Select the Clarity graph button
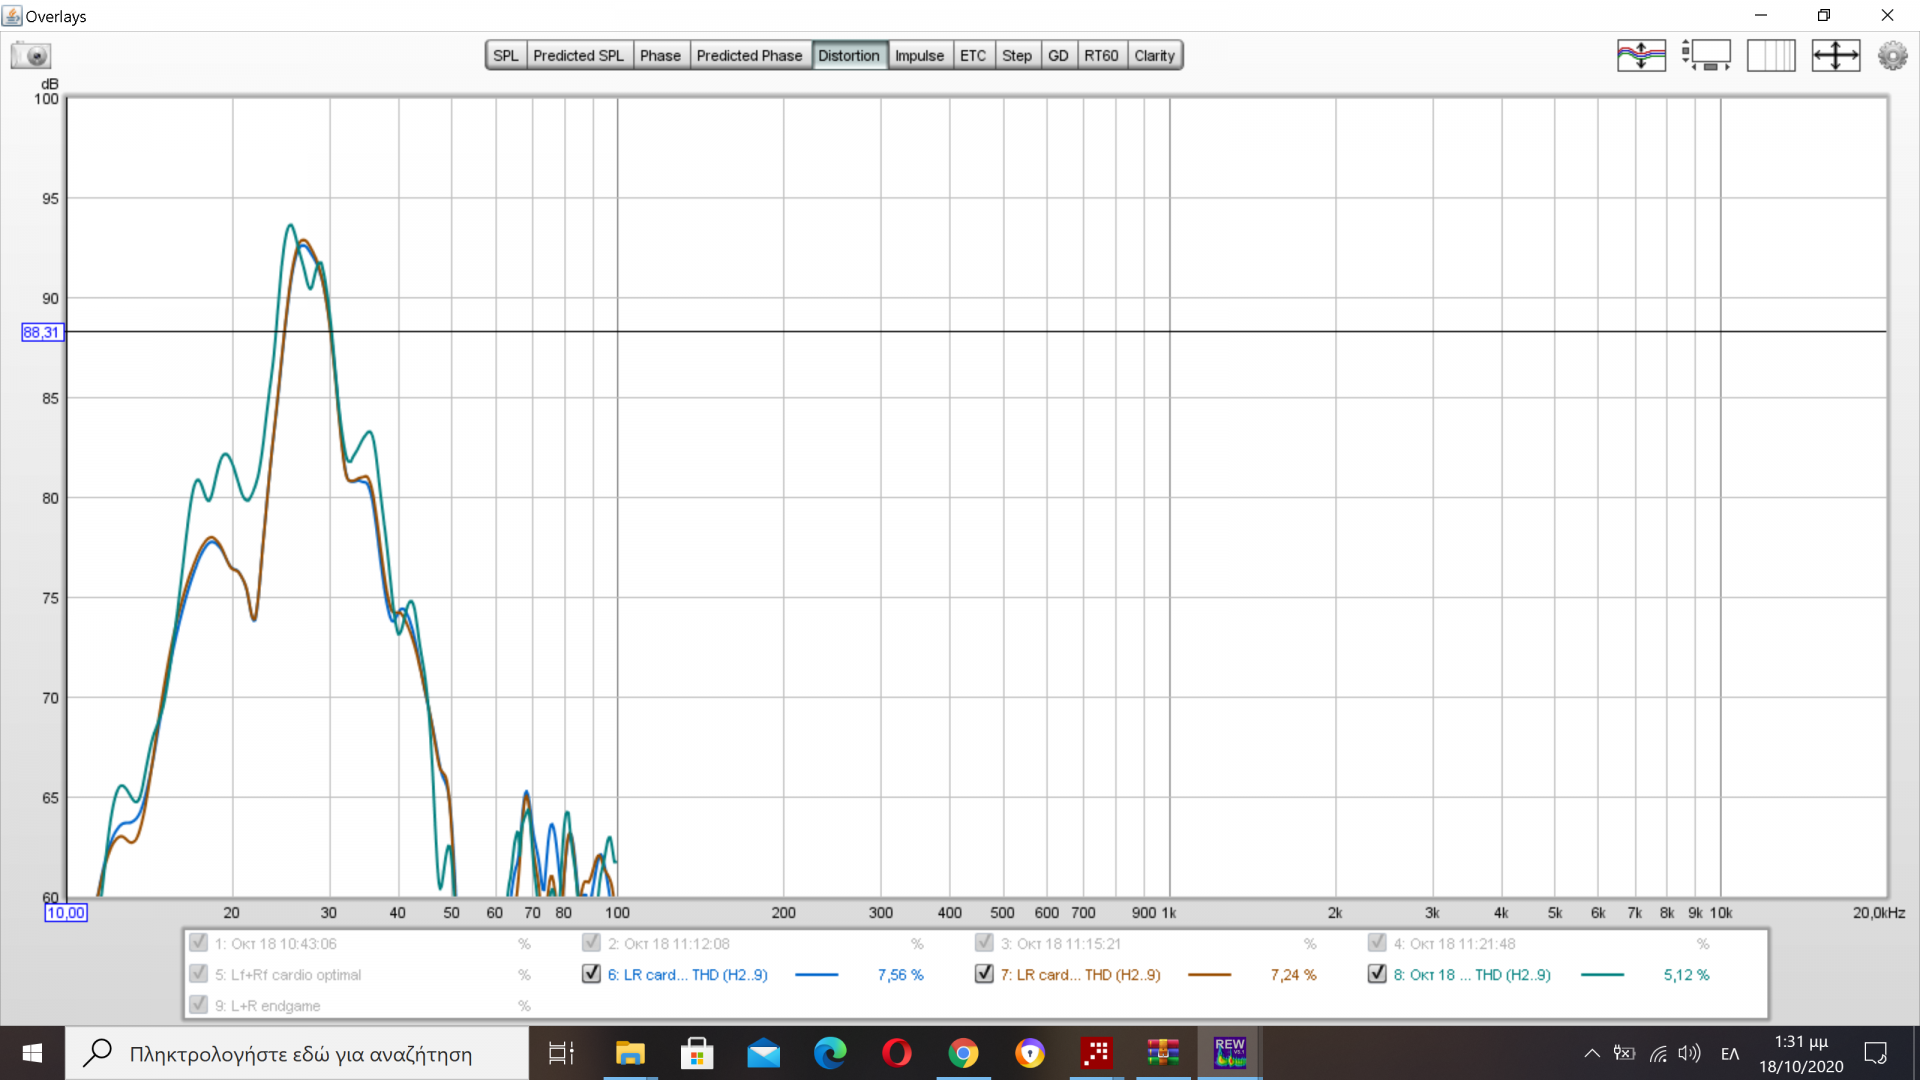The height and width of the screenshot is (1080, 1920). 1154,55
